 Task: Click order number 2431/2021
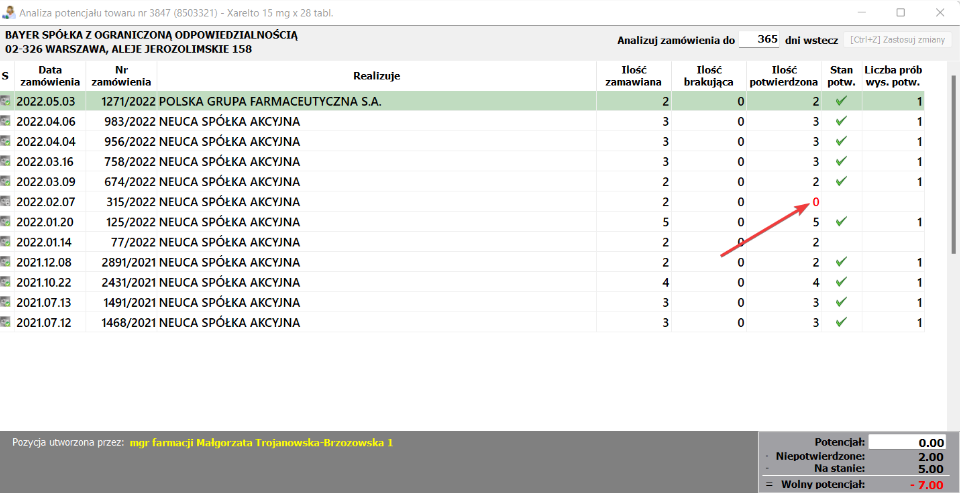tap(127, 282)
